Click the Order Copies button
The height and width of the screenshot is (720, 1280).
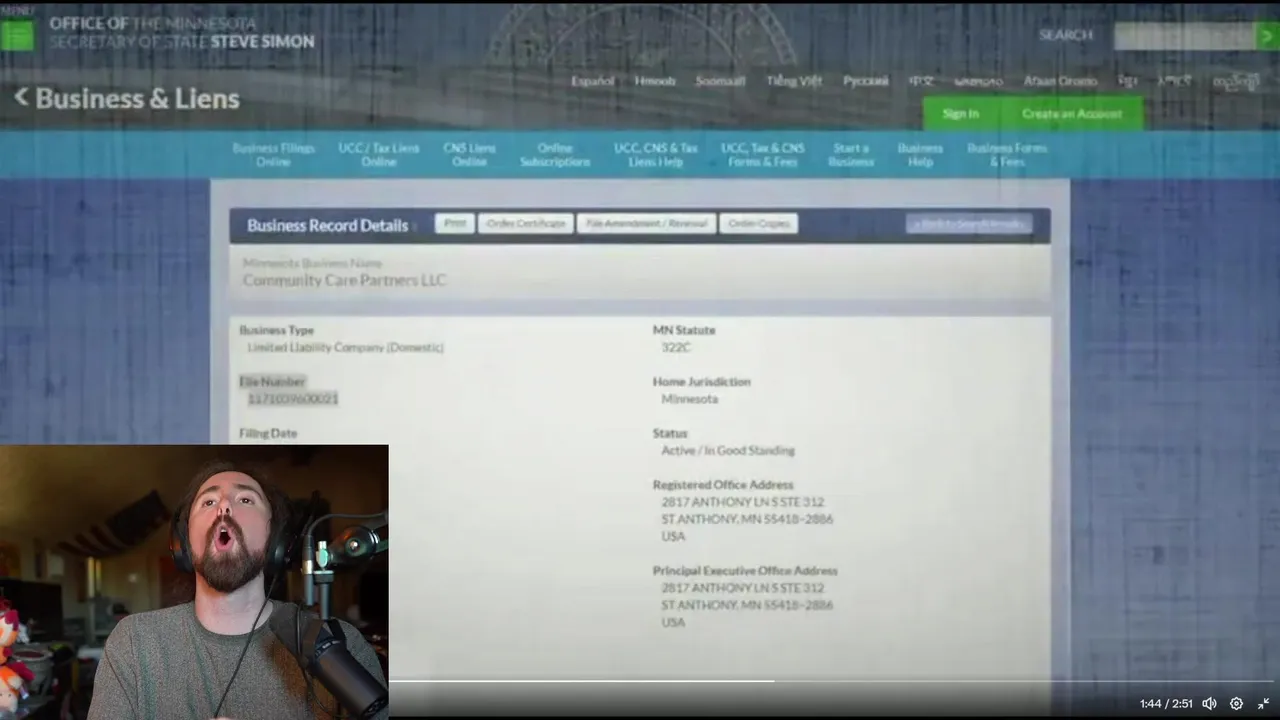(759, 223)
